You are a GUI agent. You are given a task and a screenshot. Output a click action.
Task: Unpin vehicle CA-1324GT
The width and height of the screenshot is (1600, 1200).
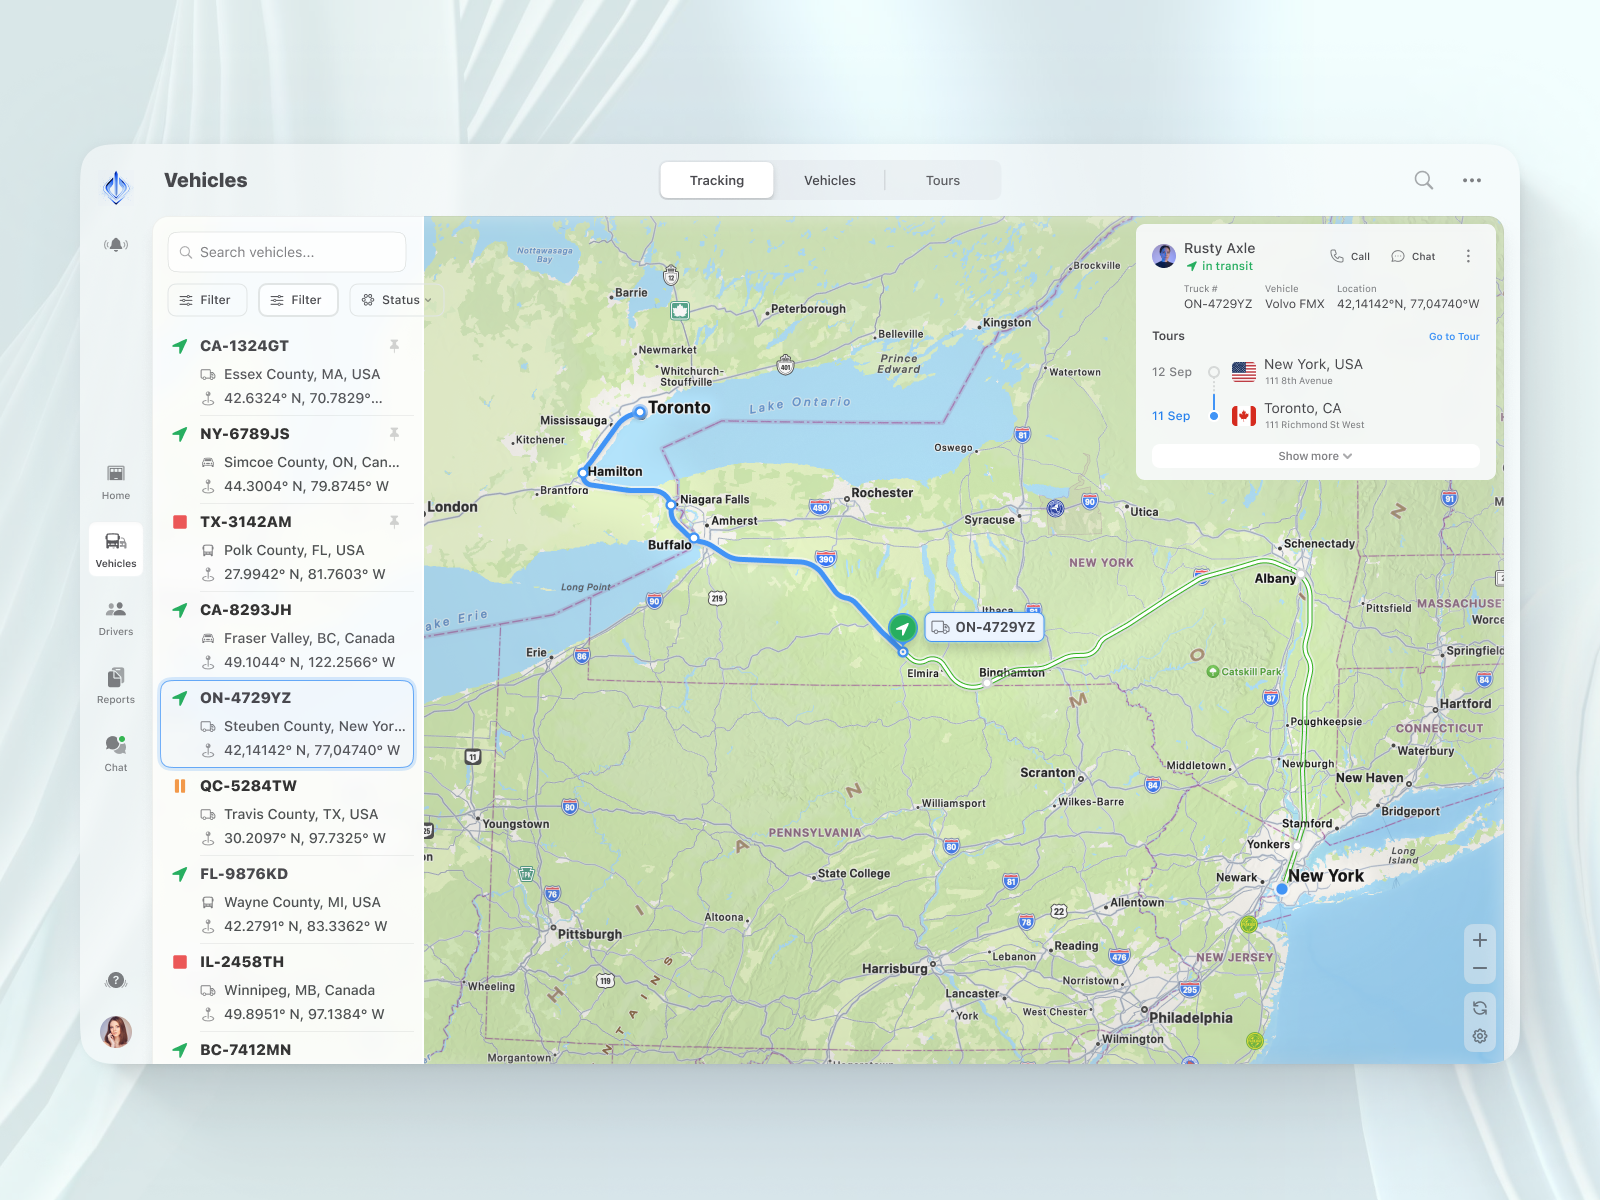[395, 345]
